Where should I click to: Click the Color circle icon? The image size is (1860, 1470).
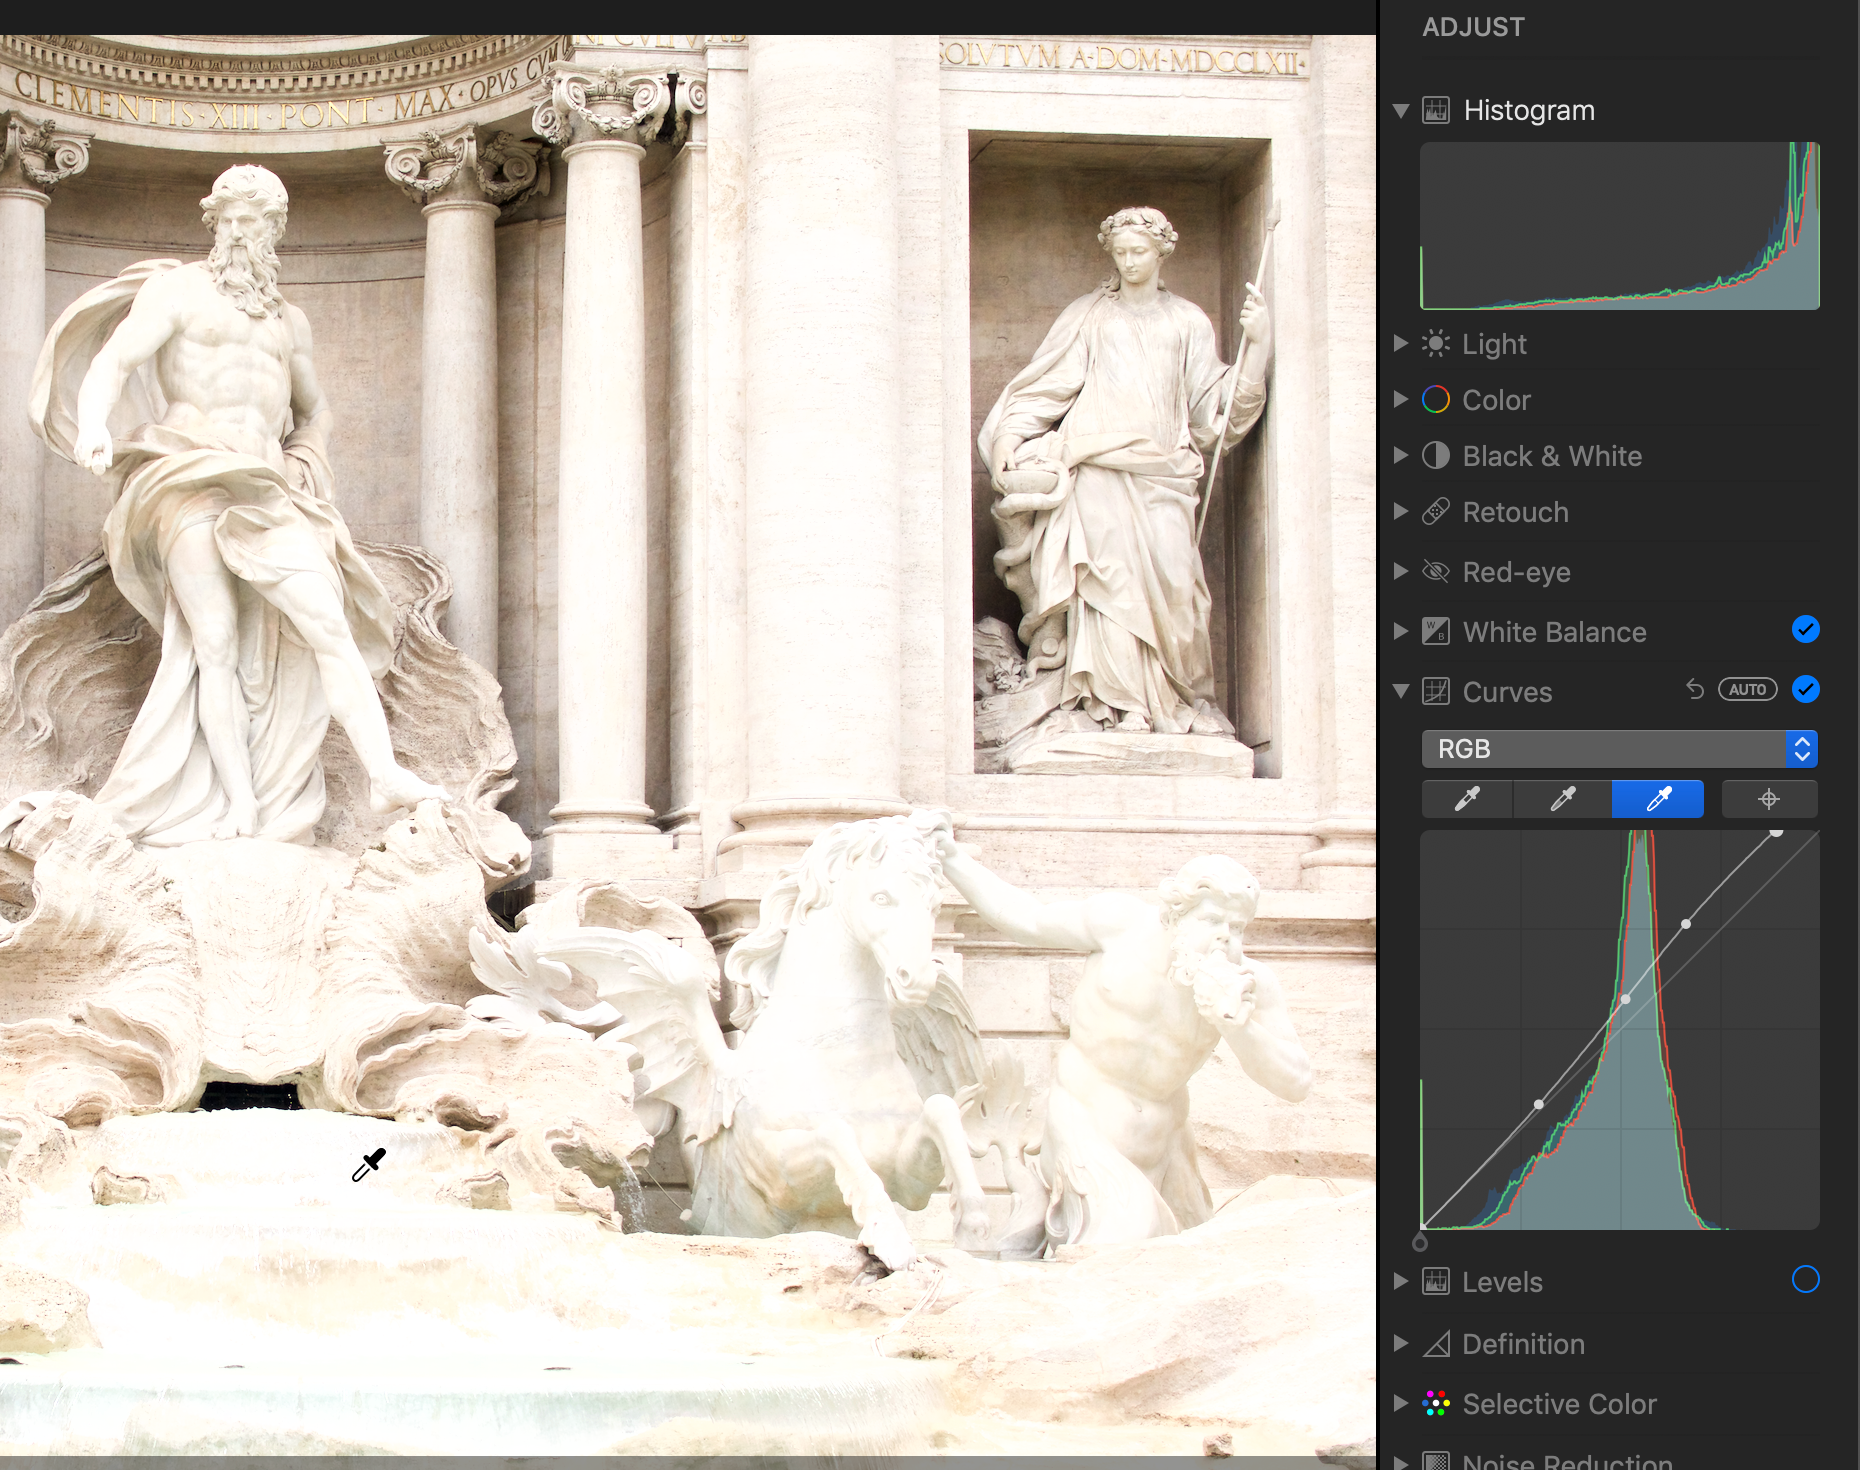coord(1436,400)
